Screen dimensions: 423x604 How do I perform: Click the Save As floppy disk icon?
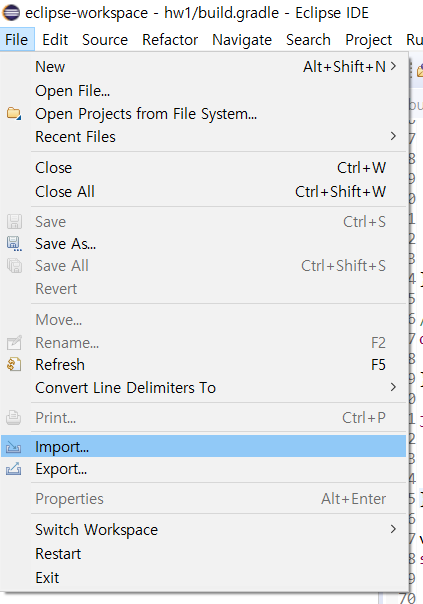14,244
